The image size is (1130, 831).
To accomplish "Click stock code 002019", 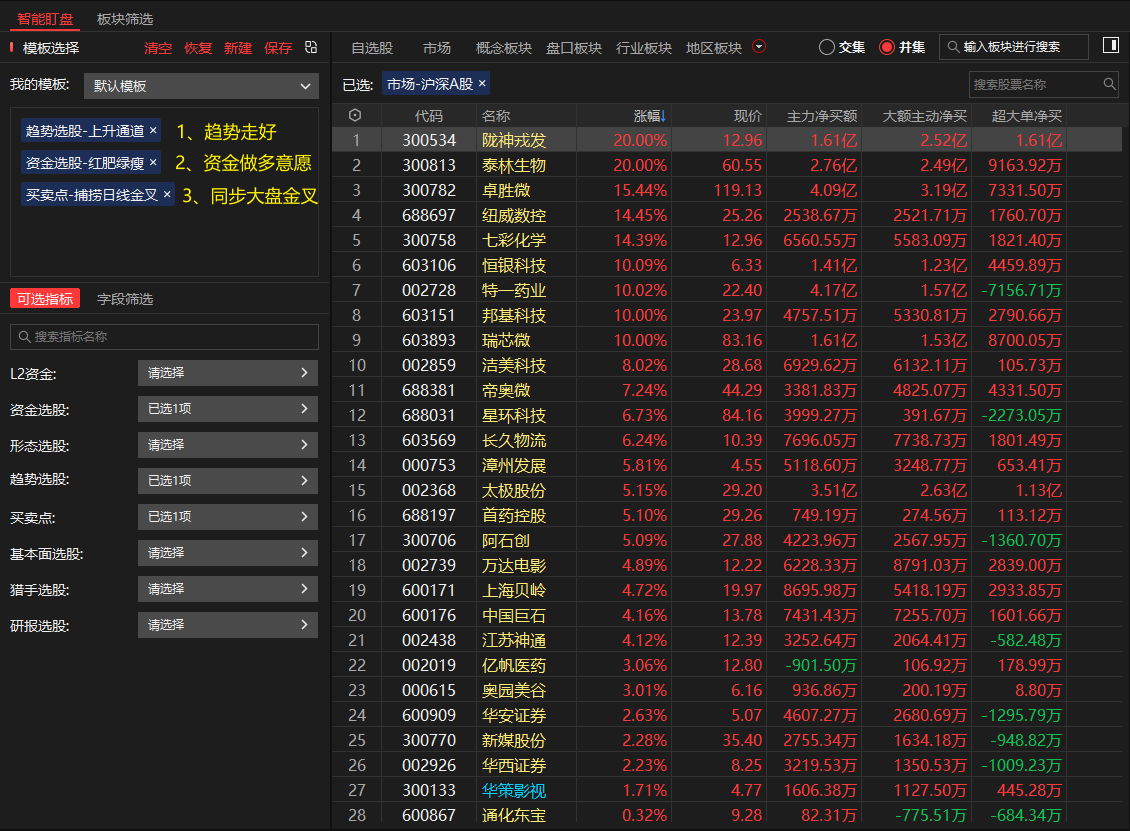I will (x=429, y=665).
